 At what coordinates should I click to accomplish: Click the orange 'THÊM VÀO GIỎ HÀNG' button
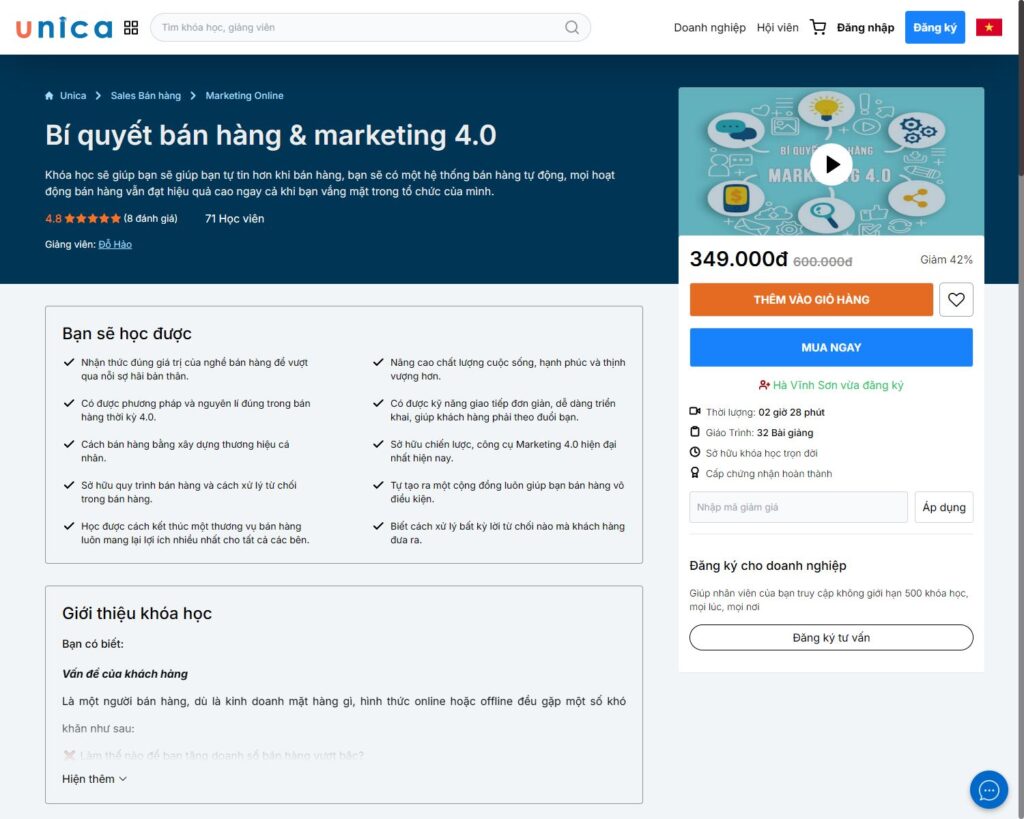810,299
